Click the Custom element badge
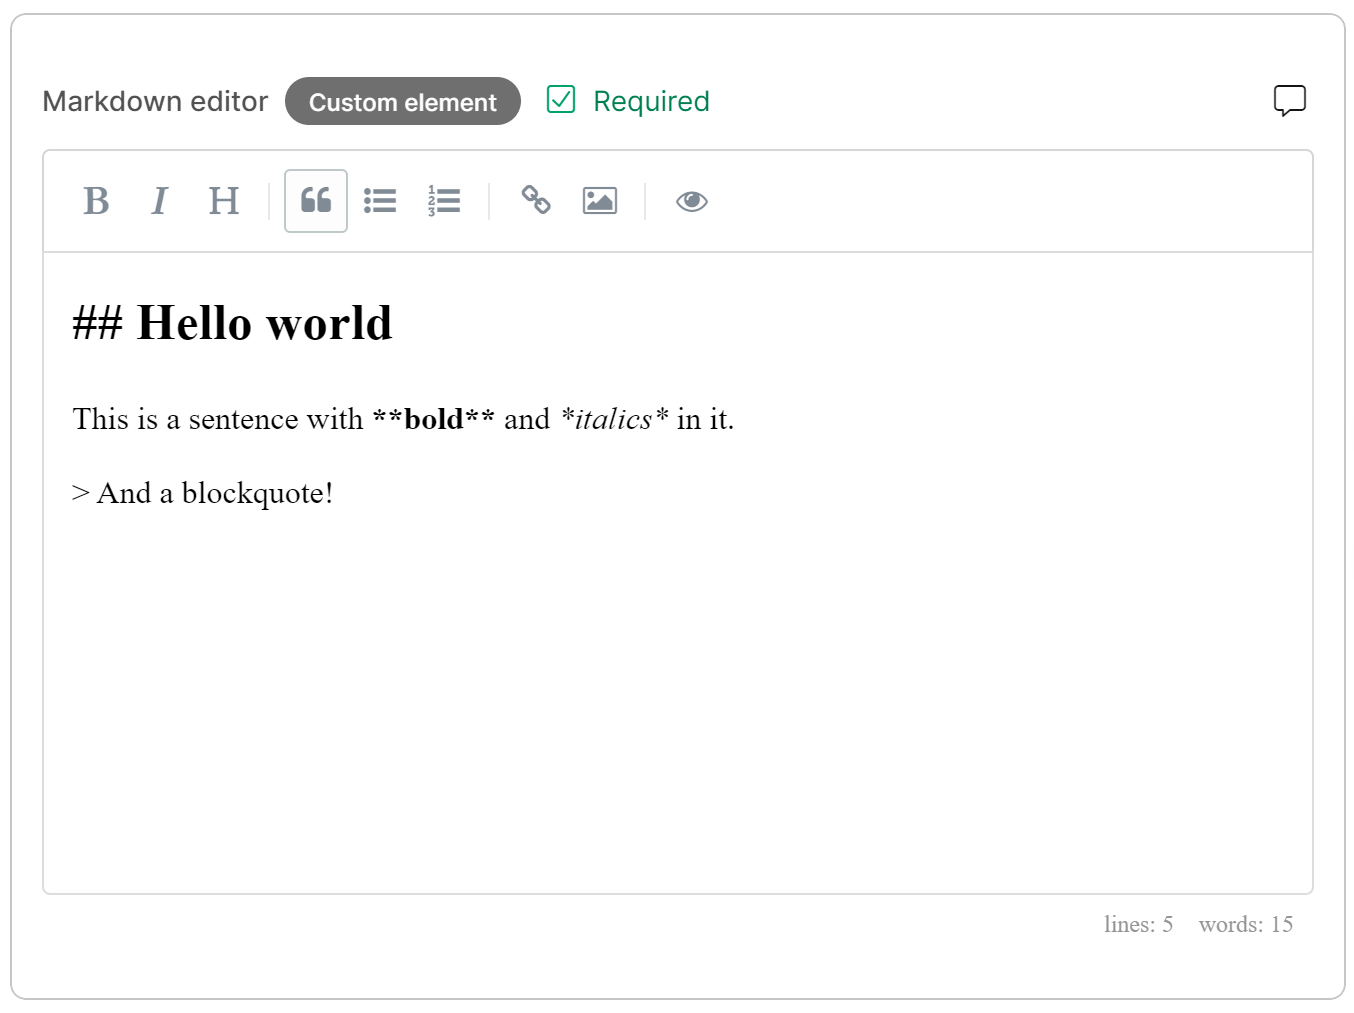 coord(402,101)
